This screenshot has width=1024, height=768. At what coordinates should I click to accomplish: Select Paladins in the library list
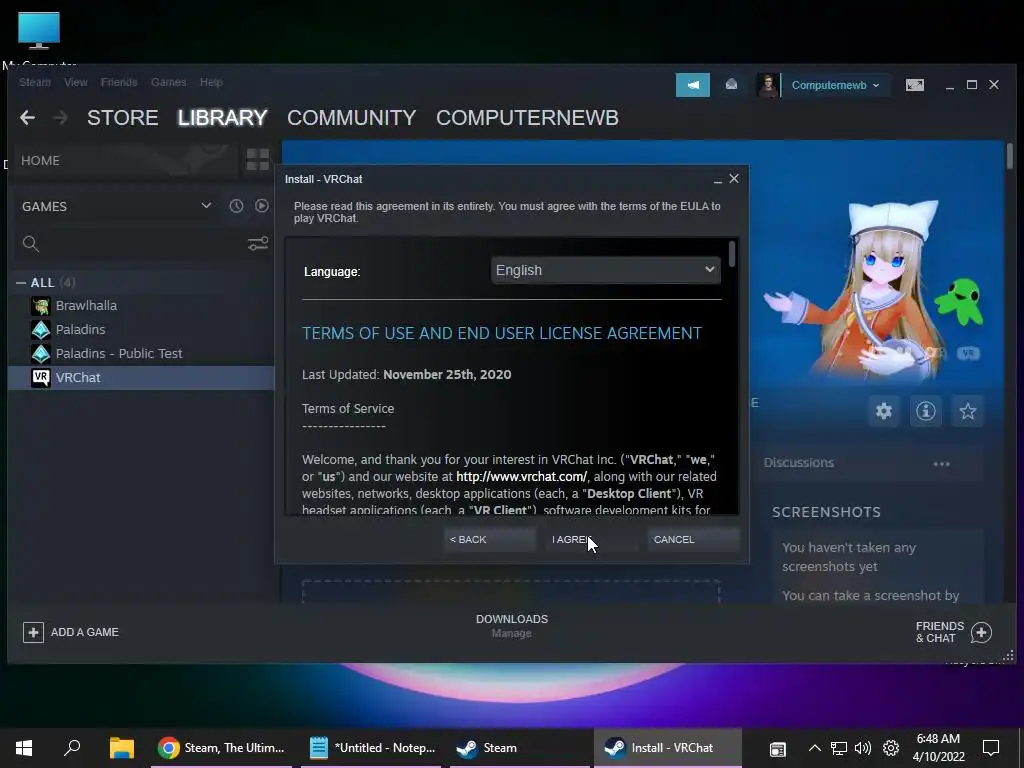point(80,330)
